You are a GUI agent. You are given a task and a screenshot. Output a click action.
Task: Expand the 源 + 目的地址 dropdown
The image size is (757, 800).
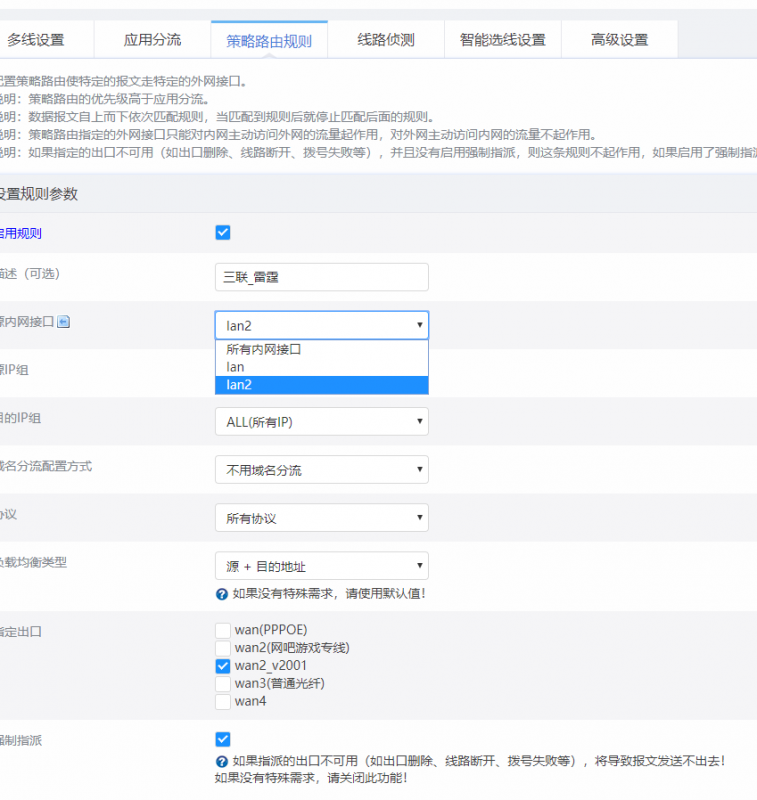point(322,566)
